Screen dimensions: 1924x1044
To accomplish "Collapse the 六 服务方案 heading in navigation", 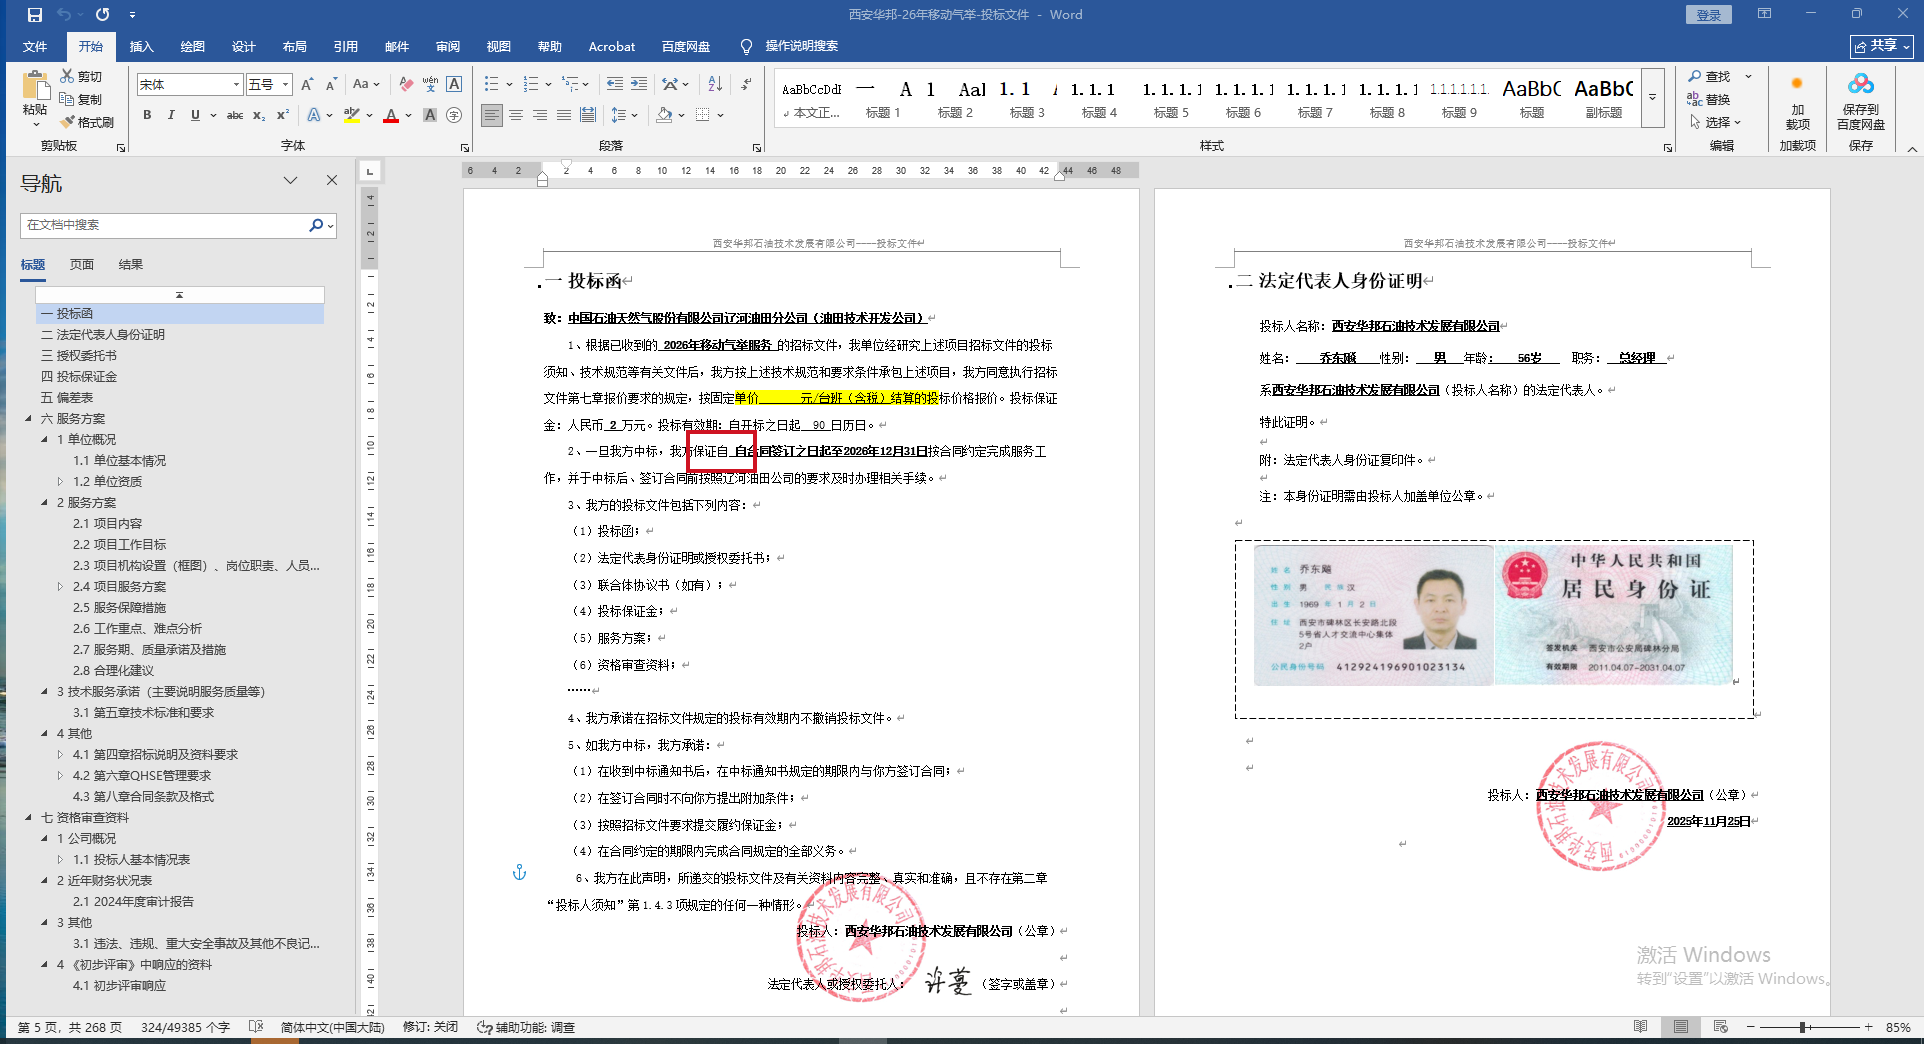I will [29, 419].
